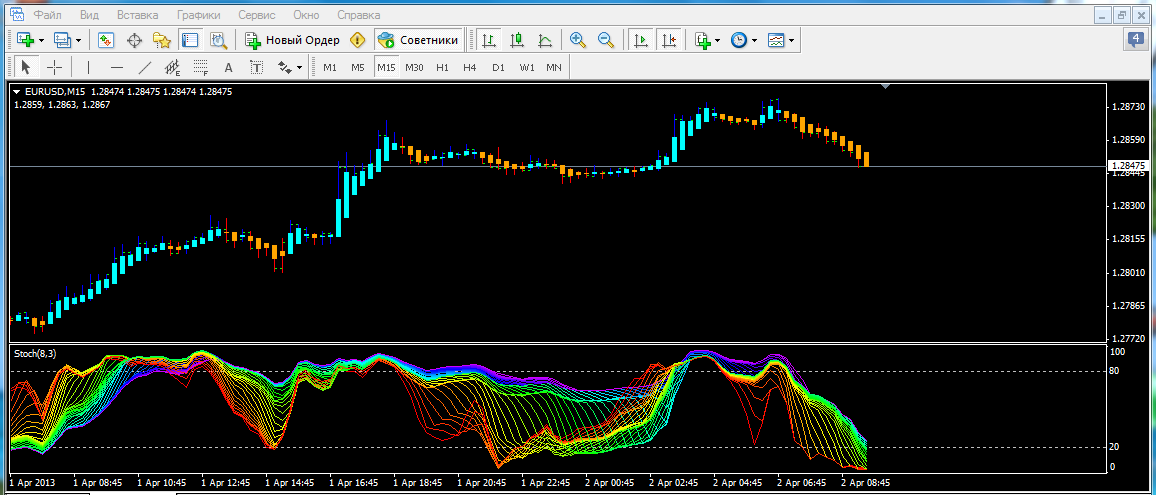Switch to D1 timeframe
The width and height of the screenshot is (1156, 495).
click(x=498, y=67)
